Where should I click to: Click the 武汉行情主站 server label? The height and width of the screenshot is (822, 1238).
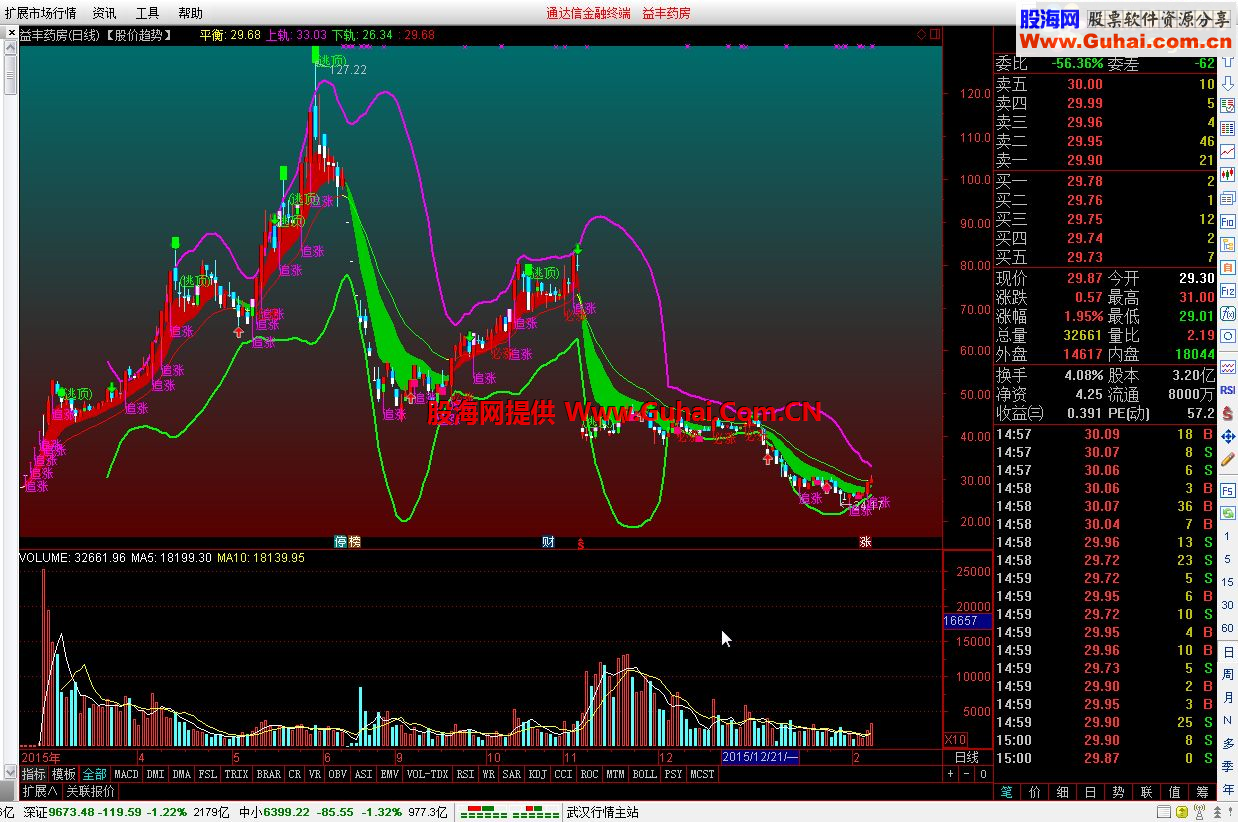point(602,813)
